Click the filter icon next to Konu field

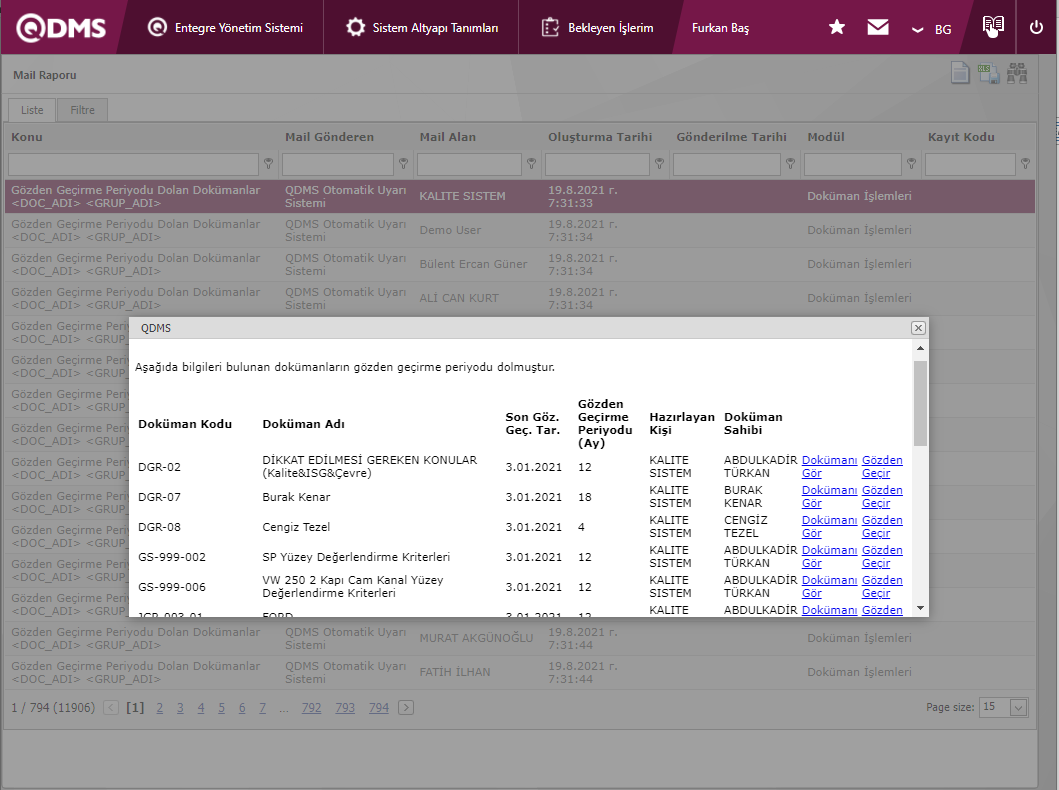point(268,164)
